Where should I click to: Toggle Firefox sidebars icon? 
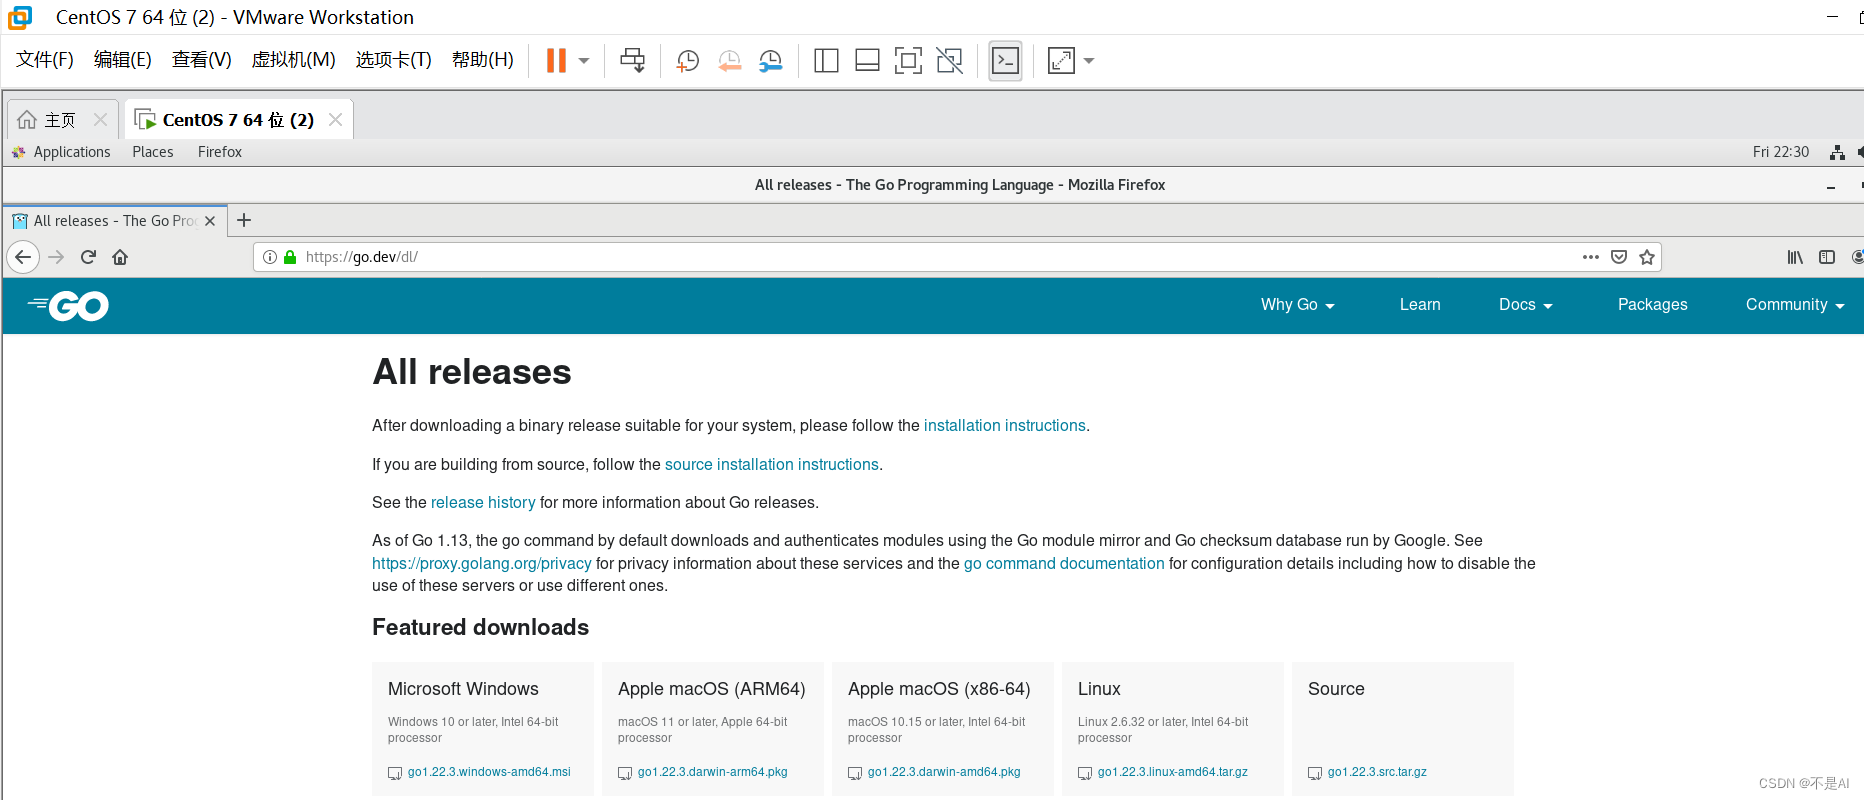pyautogui.click(x=1827, y=257)
